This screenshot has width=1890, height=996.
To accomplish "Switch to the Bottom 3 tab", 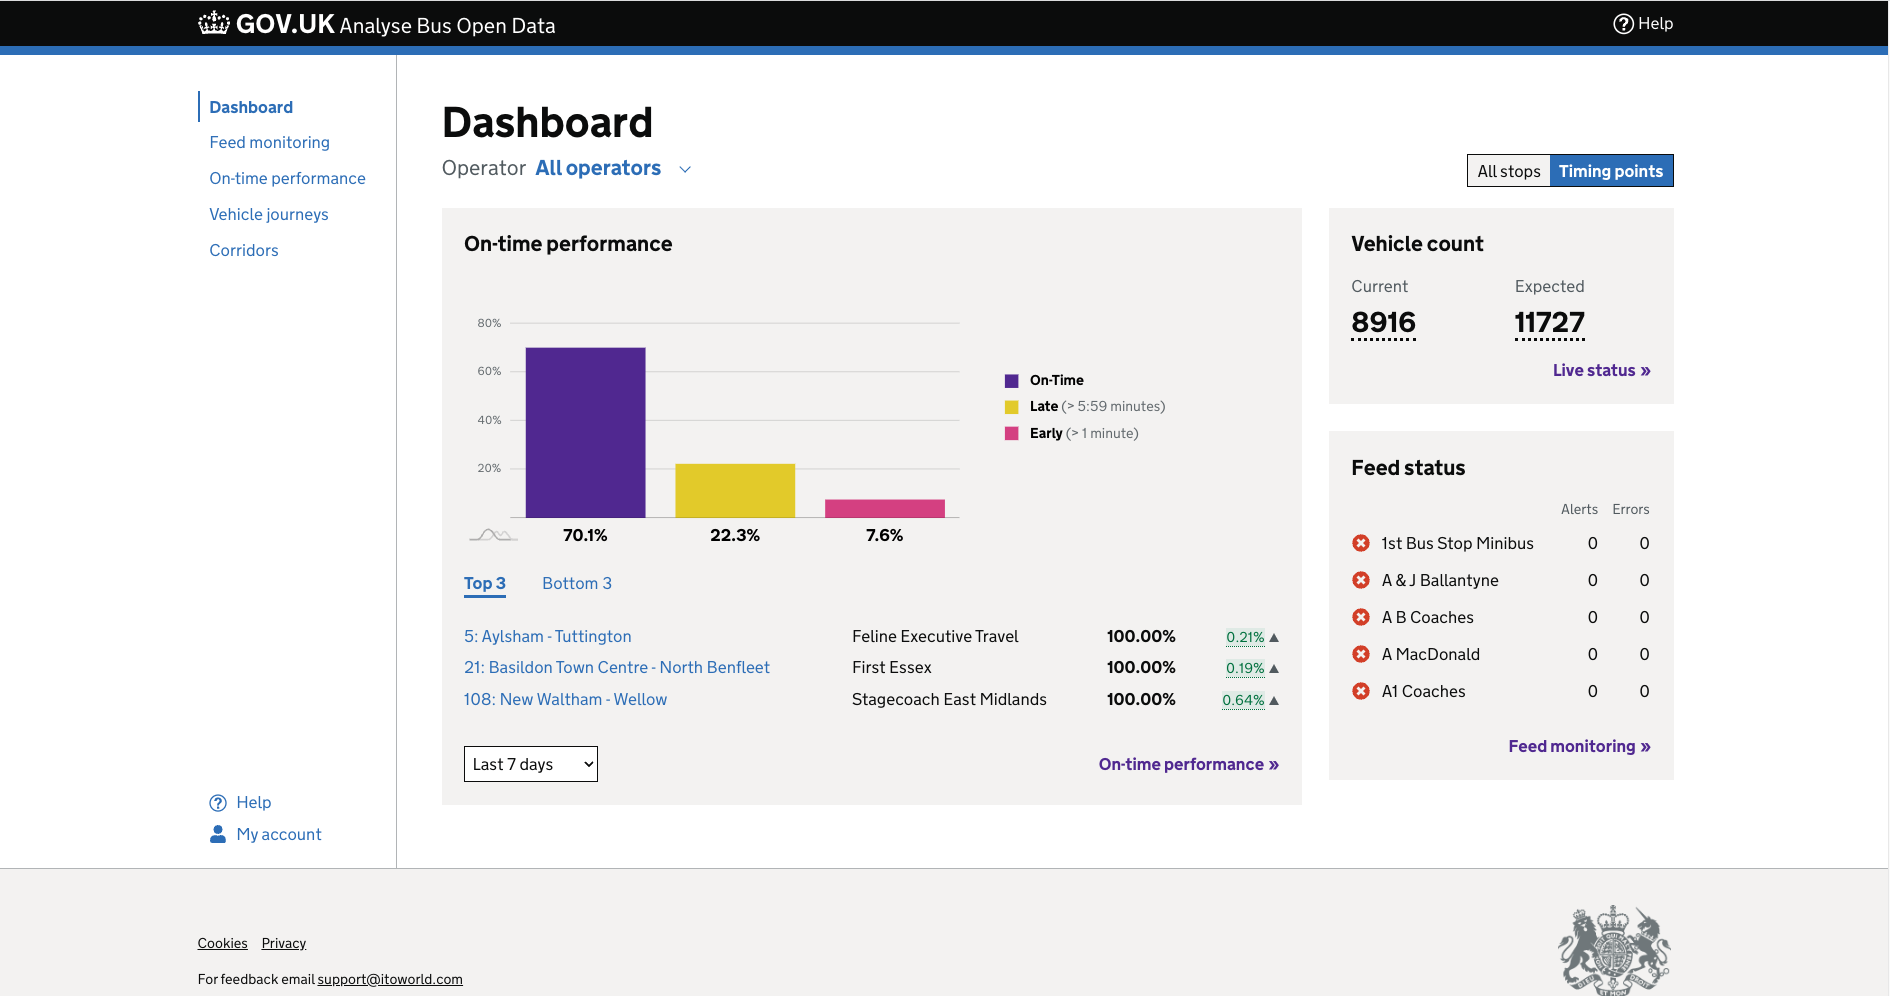I will point(577,583).
